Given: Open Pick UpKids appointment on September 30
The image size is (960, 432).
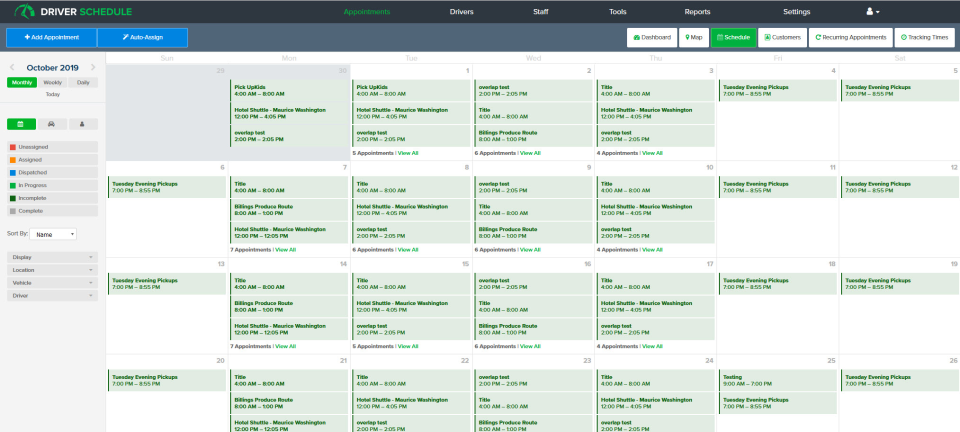Looking at the screenshot, I should [289, 91].
